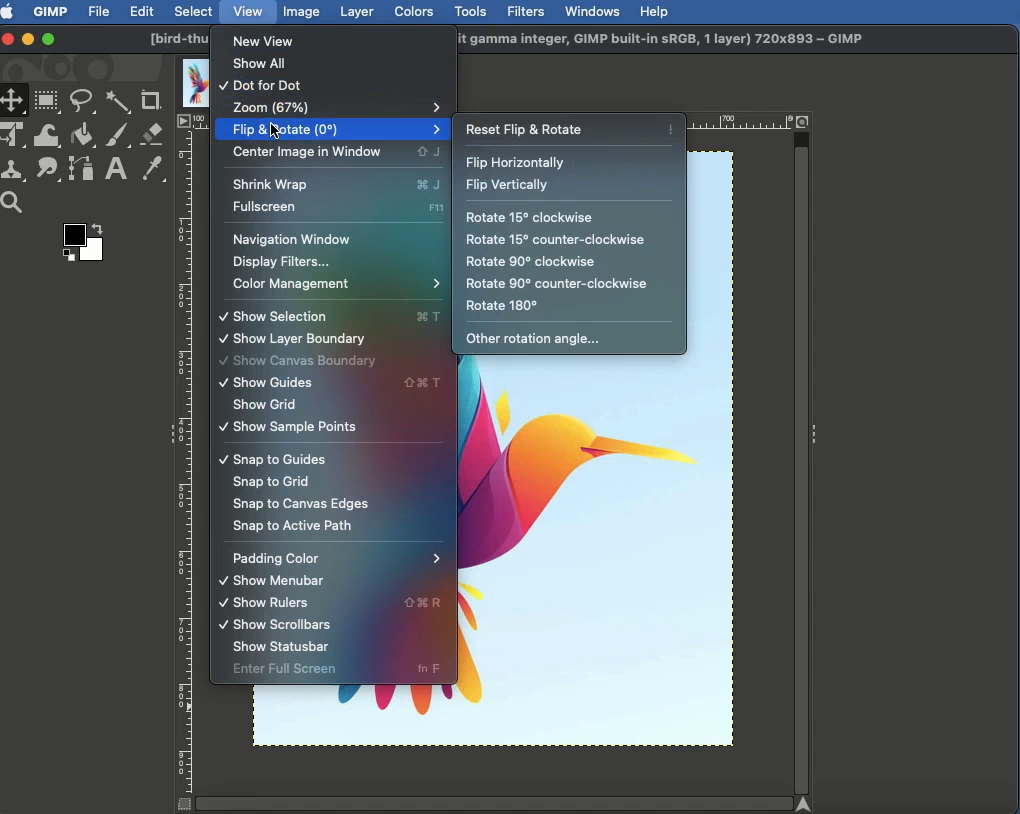
Task: Enable Snap to Grid
Action: click(x=271, y=483)
